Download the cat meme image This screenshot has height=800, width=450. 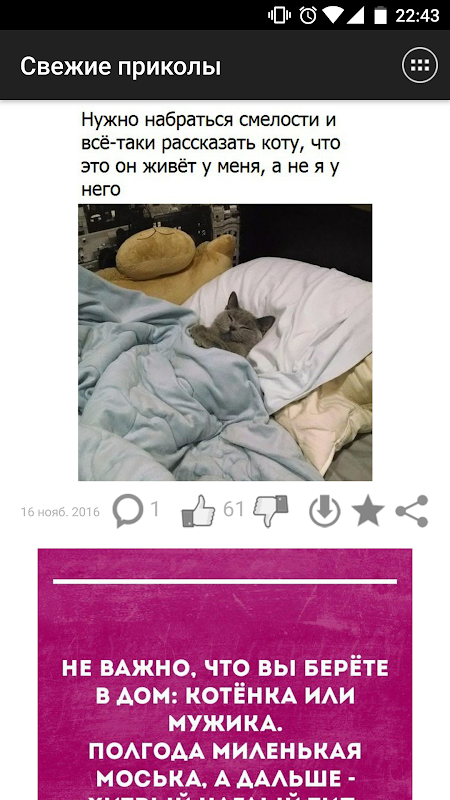[x=324, y=511]
